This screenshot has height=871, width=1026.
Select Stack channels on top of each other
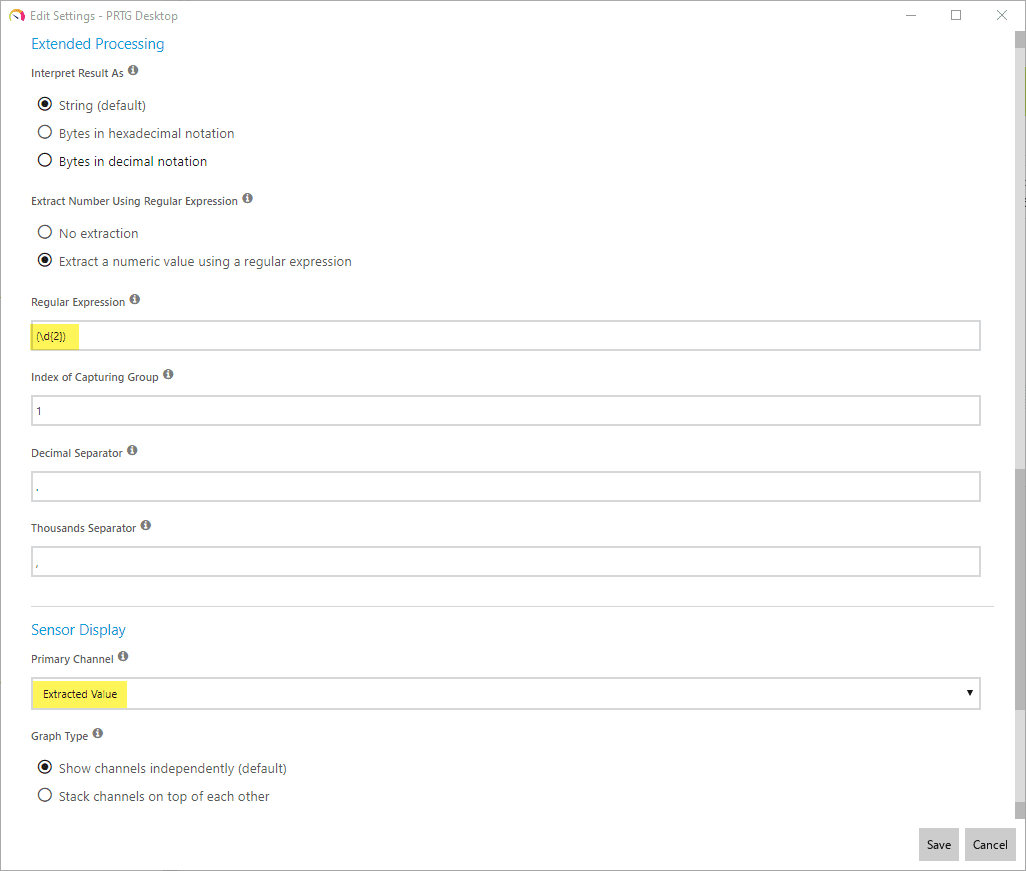point(44,796)
